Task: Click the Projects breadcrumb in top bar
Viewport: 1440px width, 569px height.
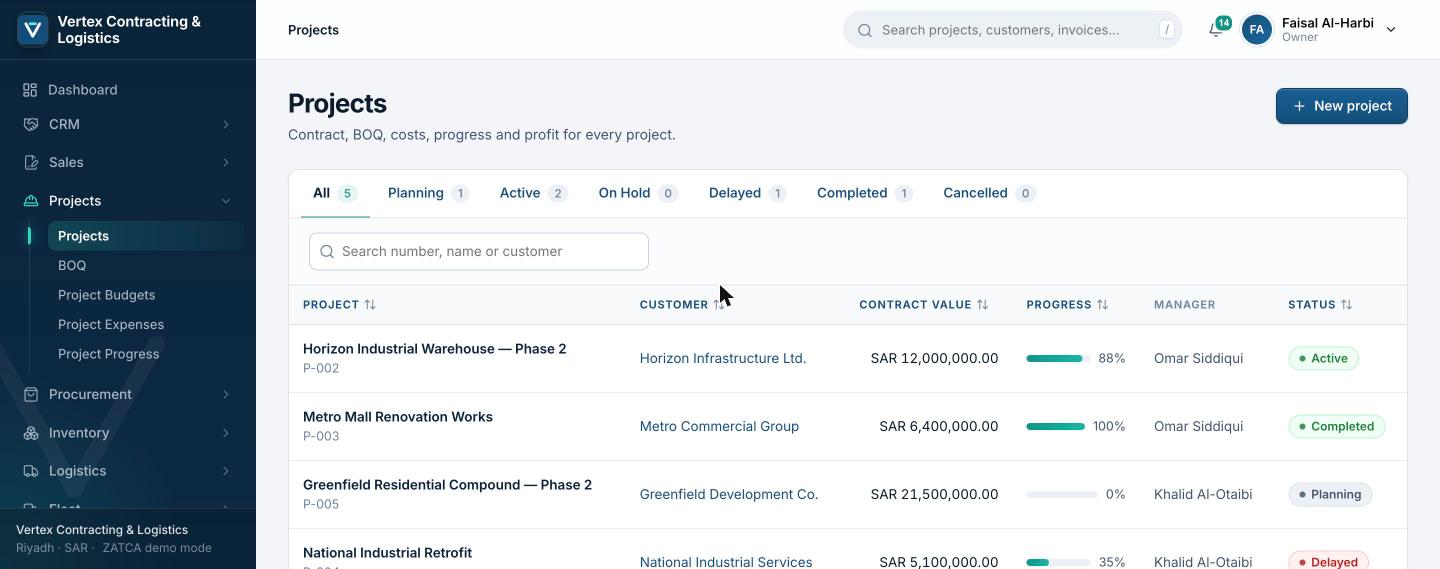Action: coord(313,30)
